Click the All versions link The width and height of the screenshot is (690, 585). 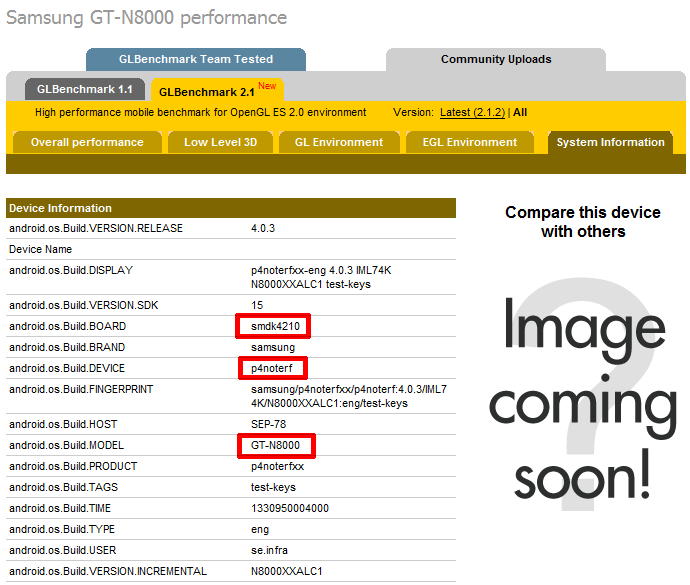click(520, 113)
